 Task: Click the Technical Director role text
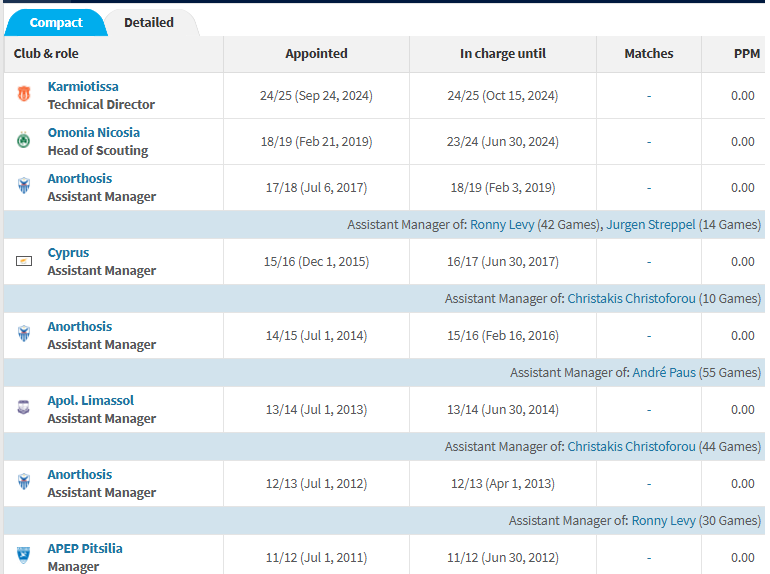pyautogui.click(x=101, y=105)
